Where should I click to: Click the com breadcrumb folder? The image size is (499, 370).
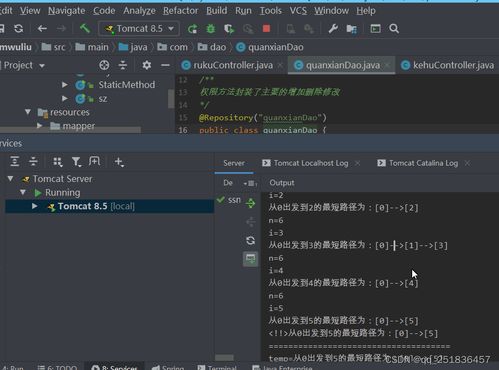point(172,47)
